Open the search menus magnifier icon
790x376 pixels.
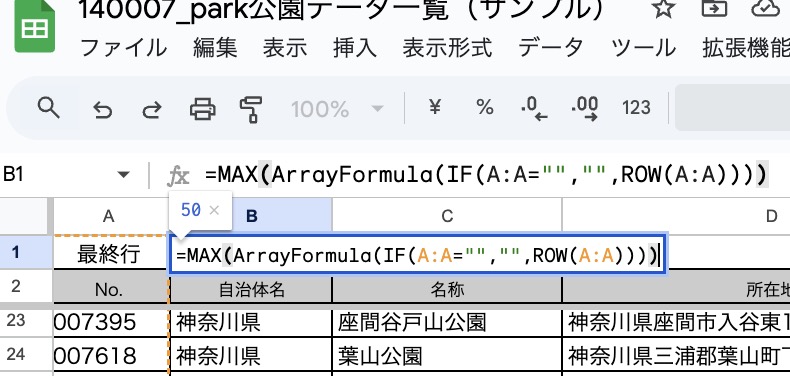(49, 108)
